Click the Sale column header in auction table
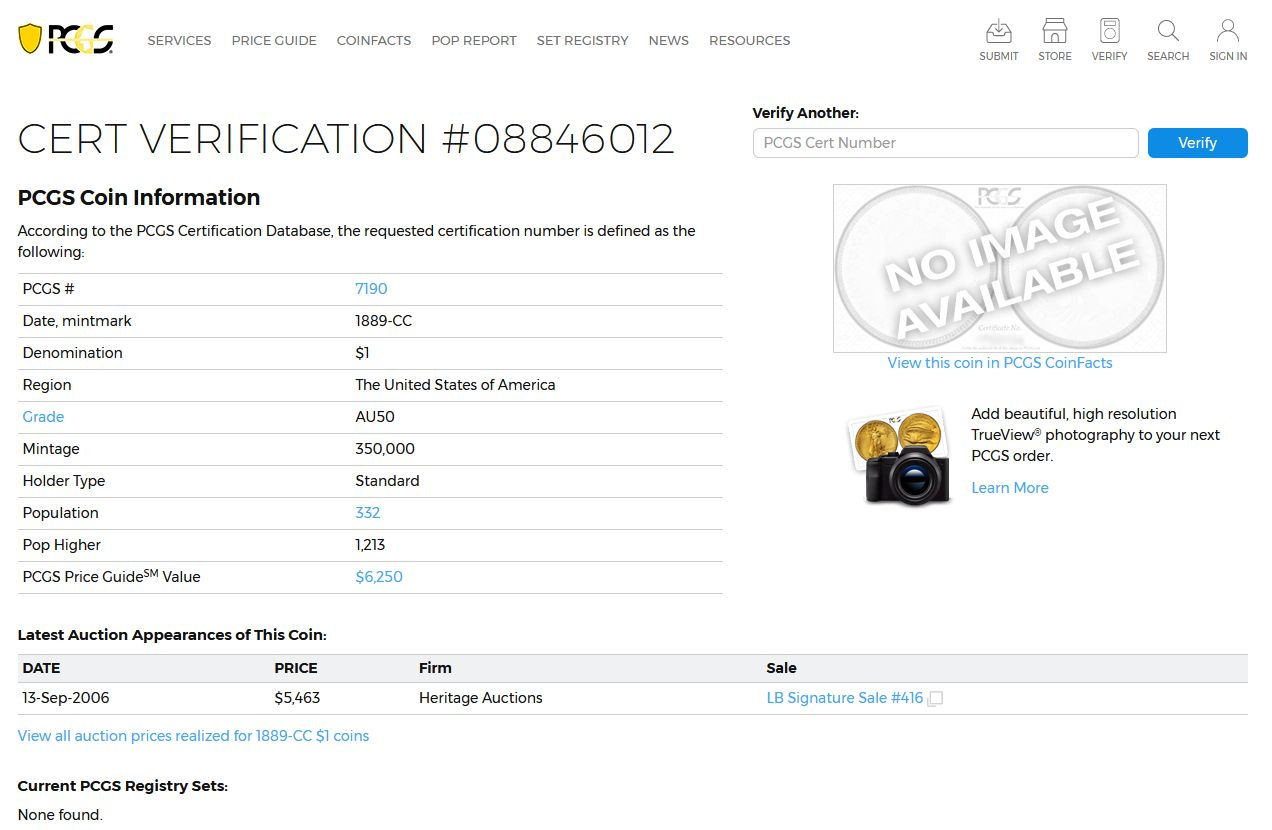This screenshot has width=1272, height=830. coord(781,668)
